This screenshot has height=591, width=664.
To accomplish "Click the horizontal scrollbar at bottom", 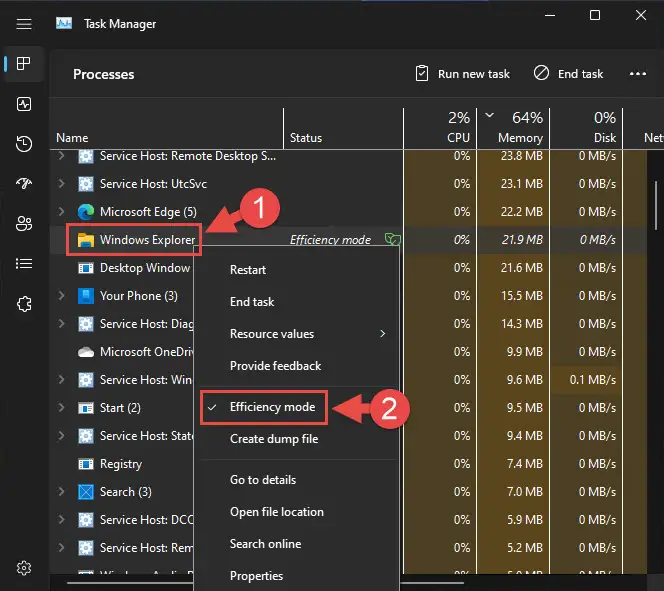I will [265, 583].
